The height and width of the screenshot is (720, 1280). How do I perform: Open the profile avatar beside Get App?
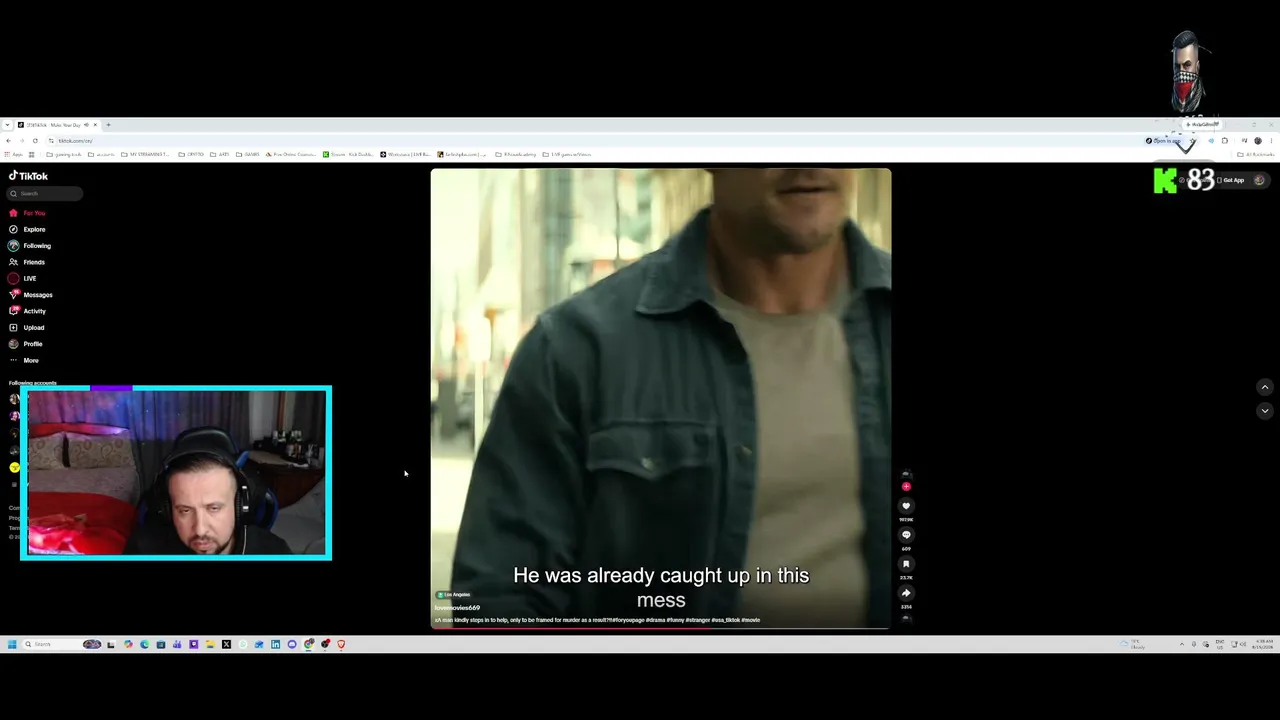1259,180
